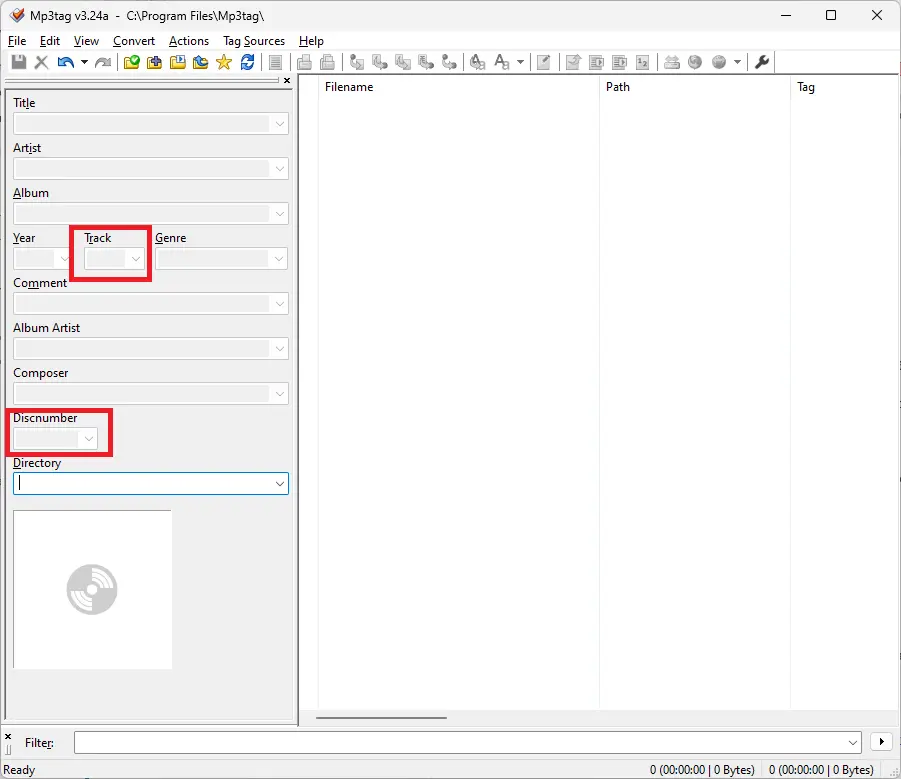Image resolution: width=902 pixels, height=779 pixels.
Task: Click the arrow button right of Filter
Action: pyautogui.click(x=881, y=742)
